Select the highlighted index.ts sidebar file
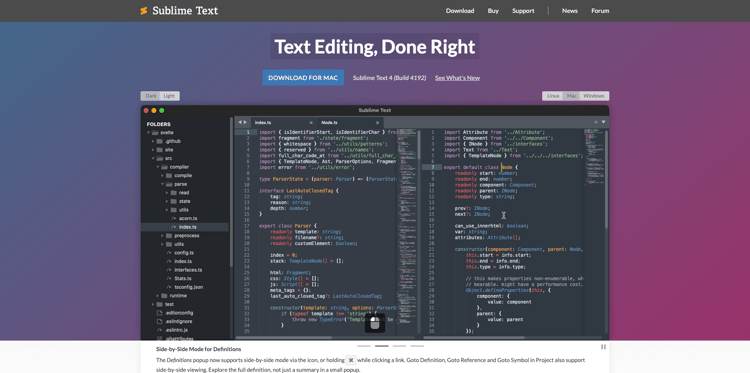 click(185, 227)
